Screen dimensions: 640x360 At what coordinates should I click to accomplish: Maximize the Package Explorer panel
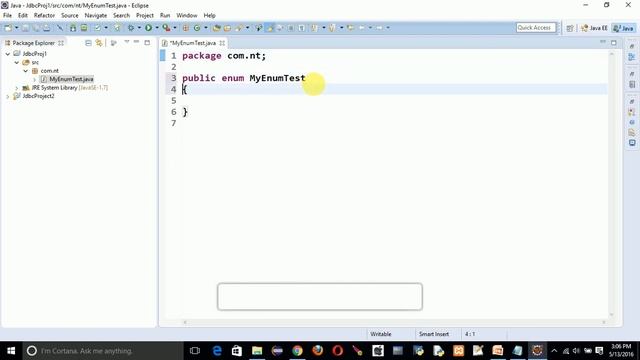point(147,42)
